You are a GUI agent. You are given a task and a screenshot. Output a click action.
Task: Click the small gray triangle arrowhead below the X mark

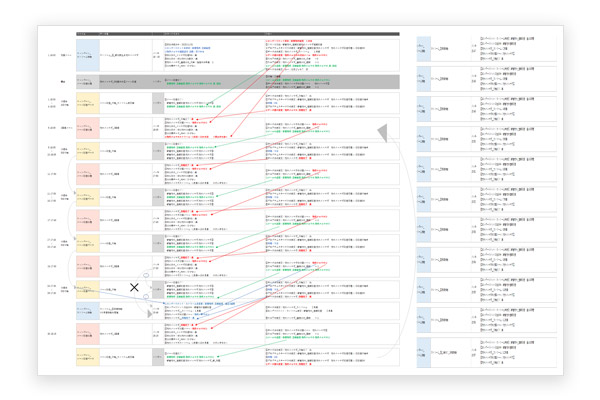coord(150,313)
